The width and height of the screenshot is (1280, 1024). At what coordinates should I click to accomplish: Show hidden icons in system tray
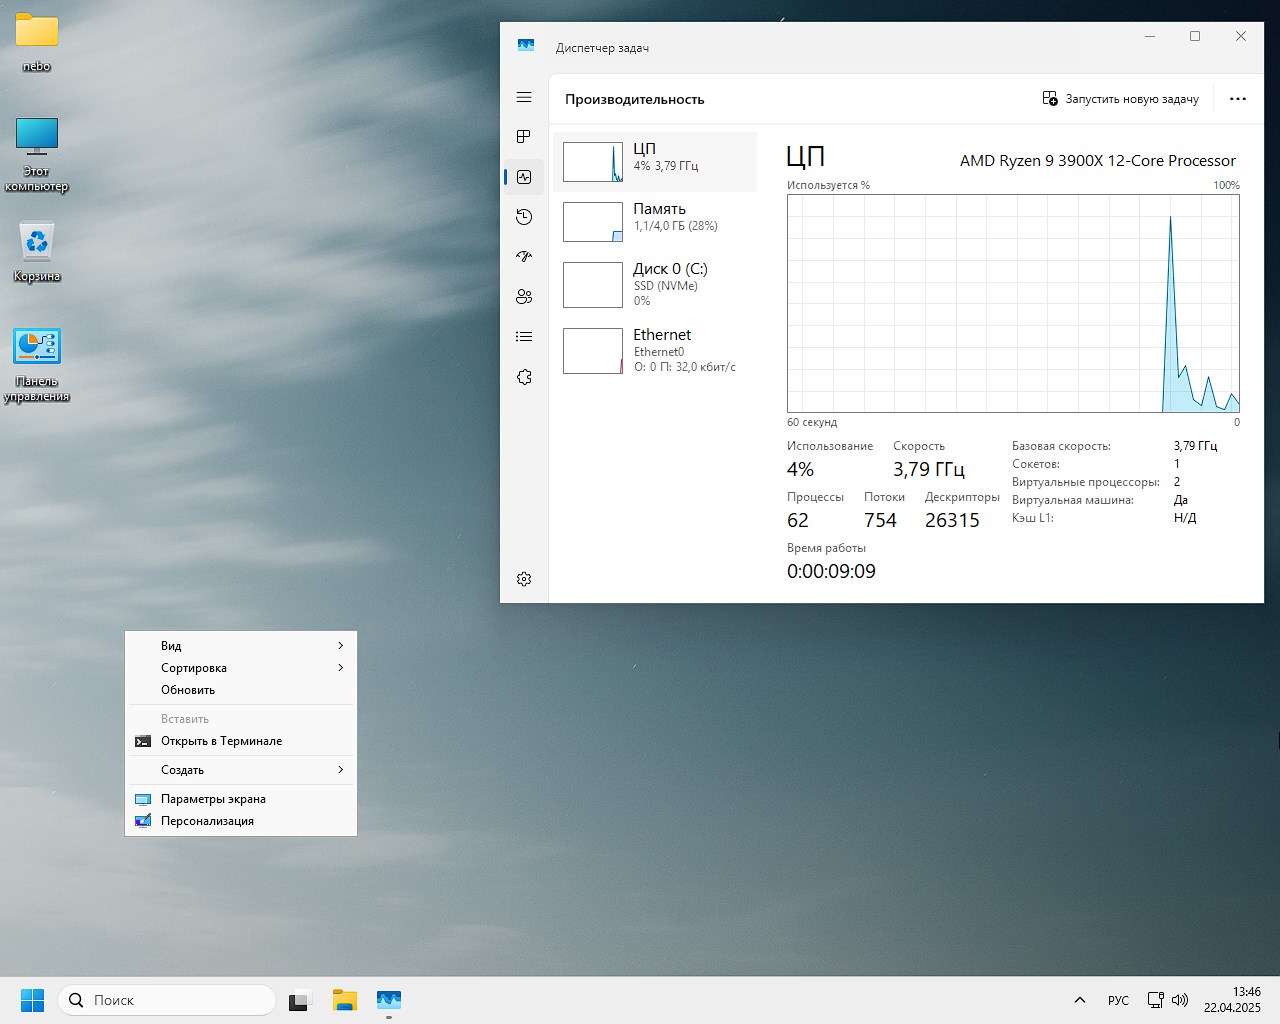pyautogui.click(x=1079, y=1000)
